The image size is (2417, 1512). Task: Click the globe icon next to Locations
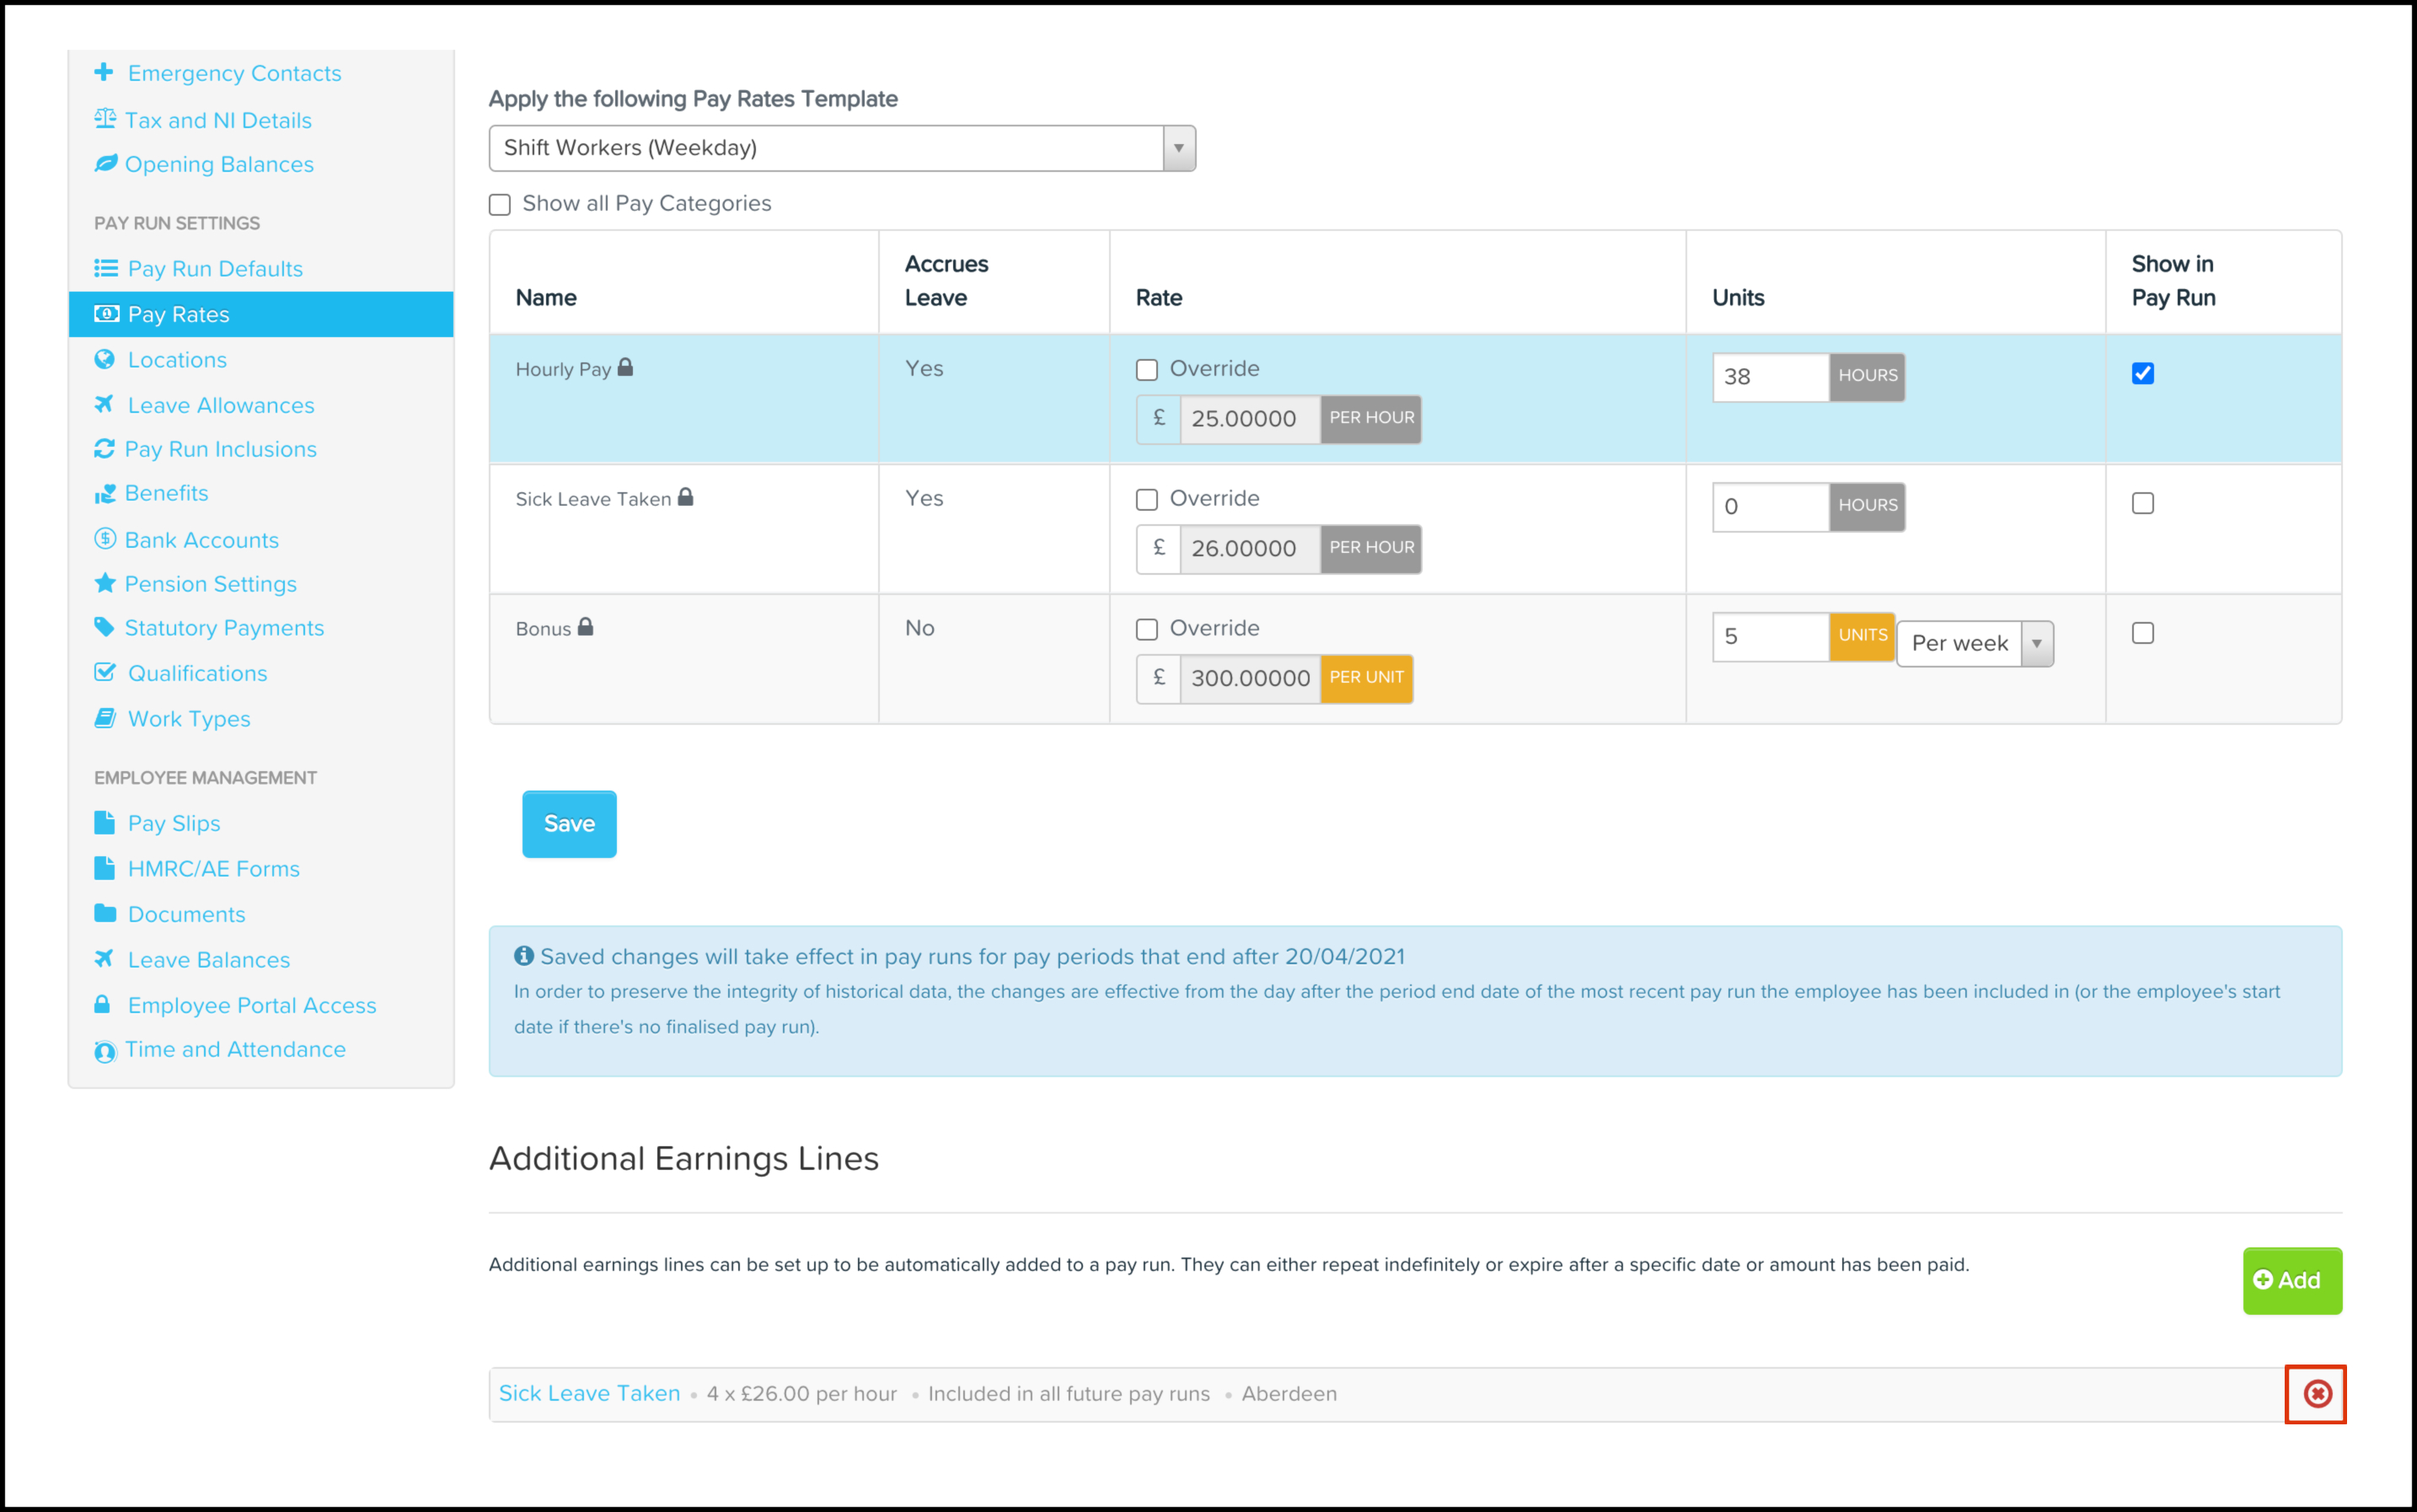(104, 359)
